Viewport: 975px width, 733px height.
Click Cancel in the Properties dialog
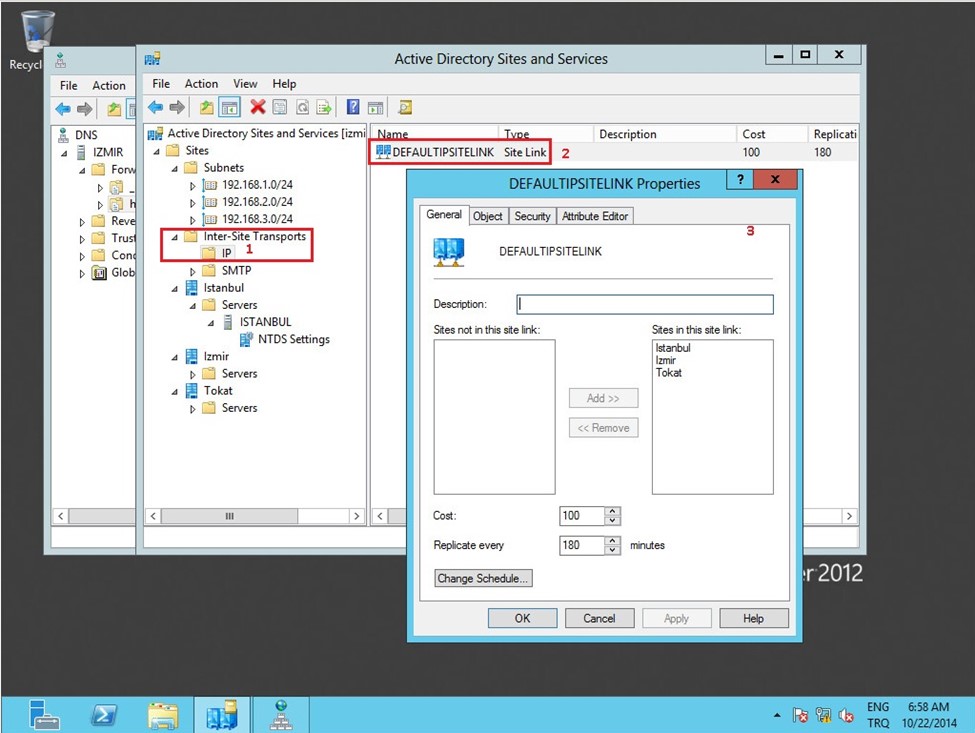[599, 618]
